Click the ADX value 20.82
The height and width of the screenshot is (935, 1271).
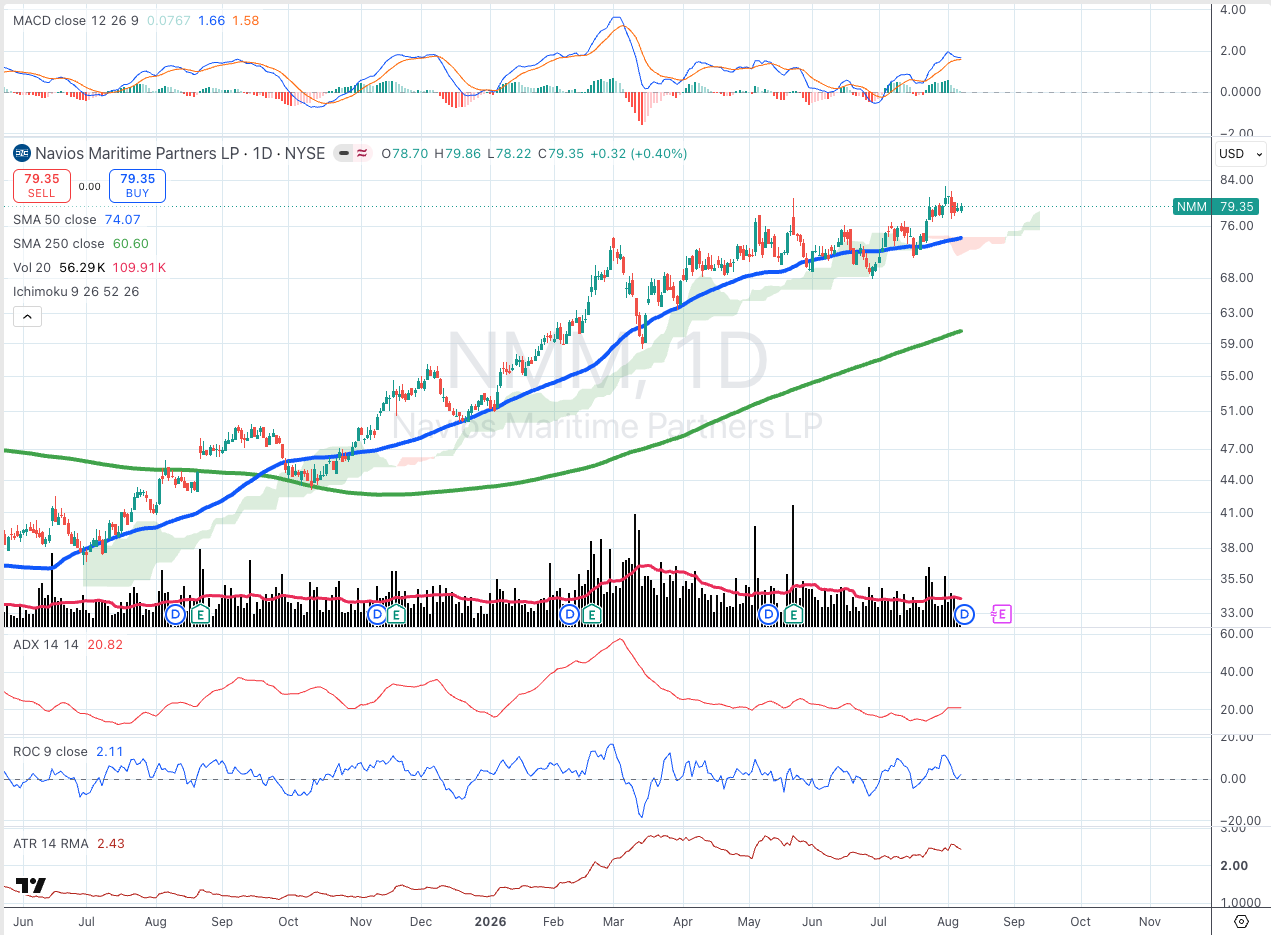[105, 645]
